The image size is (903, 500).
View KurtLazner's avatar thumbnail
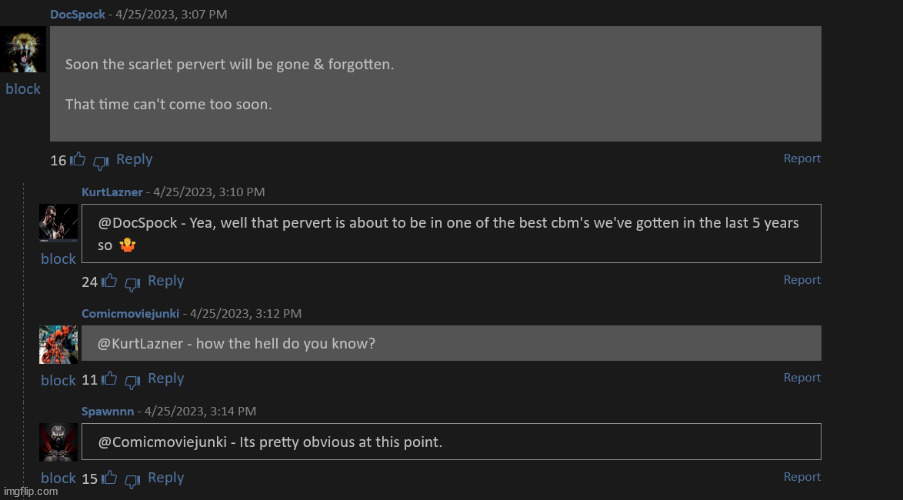coord(58,223)
